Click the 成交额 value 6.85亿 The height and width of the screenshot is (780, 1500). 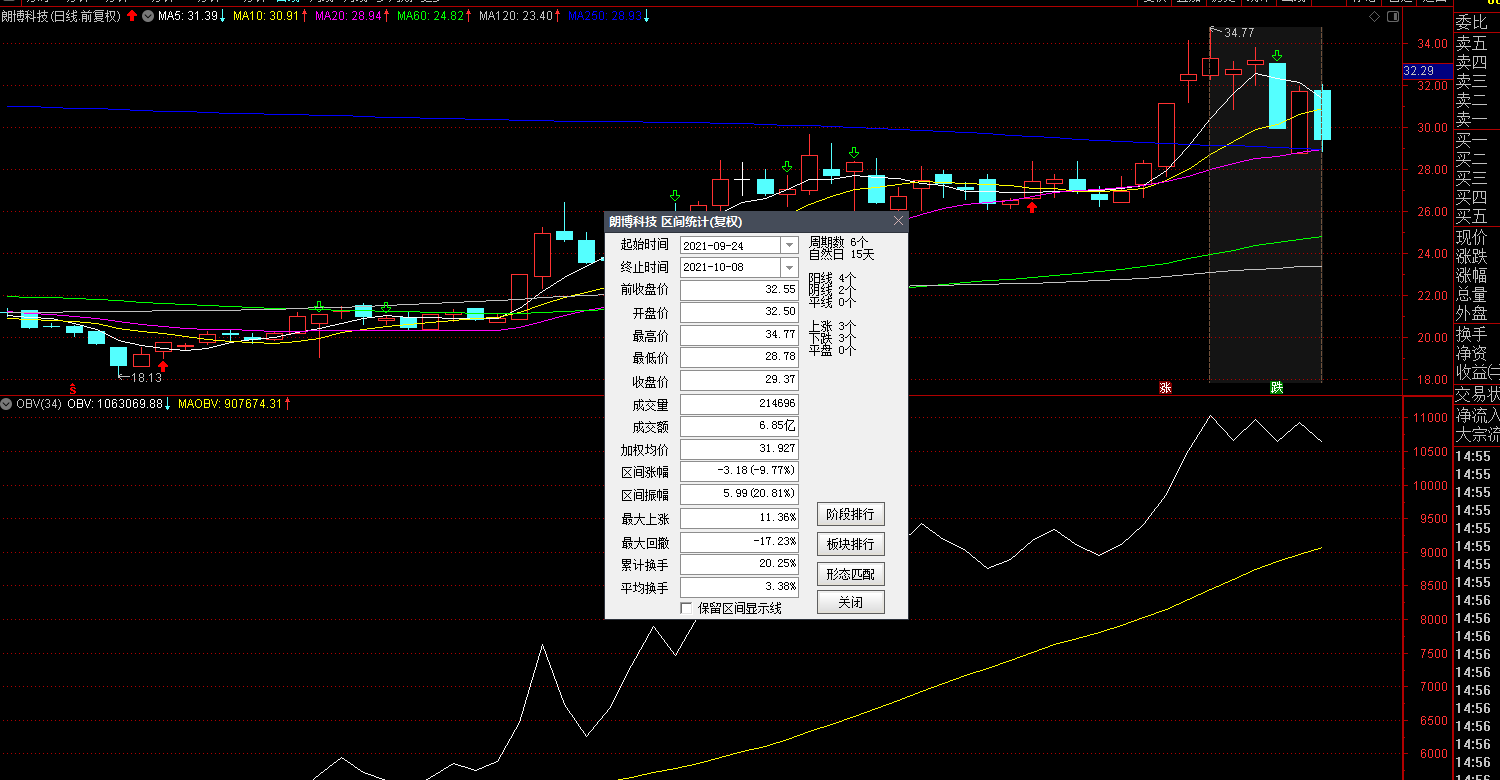click(739, 427)
